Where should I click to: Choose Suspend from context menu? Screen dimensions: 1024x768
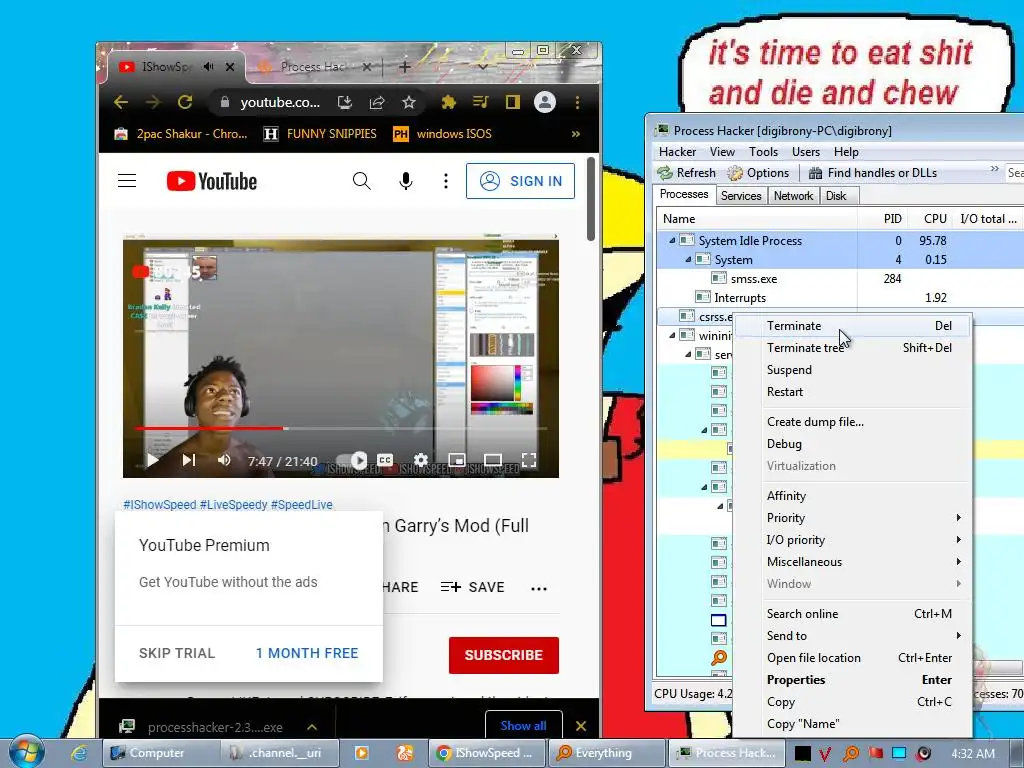tap(852, 370)
